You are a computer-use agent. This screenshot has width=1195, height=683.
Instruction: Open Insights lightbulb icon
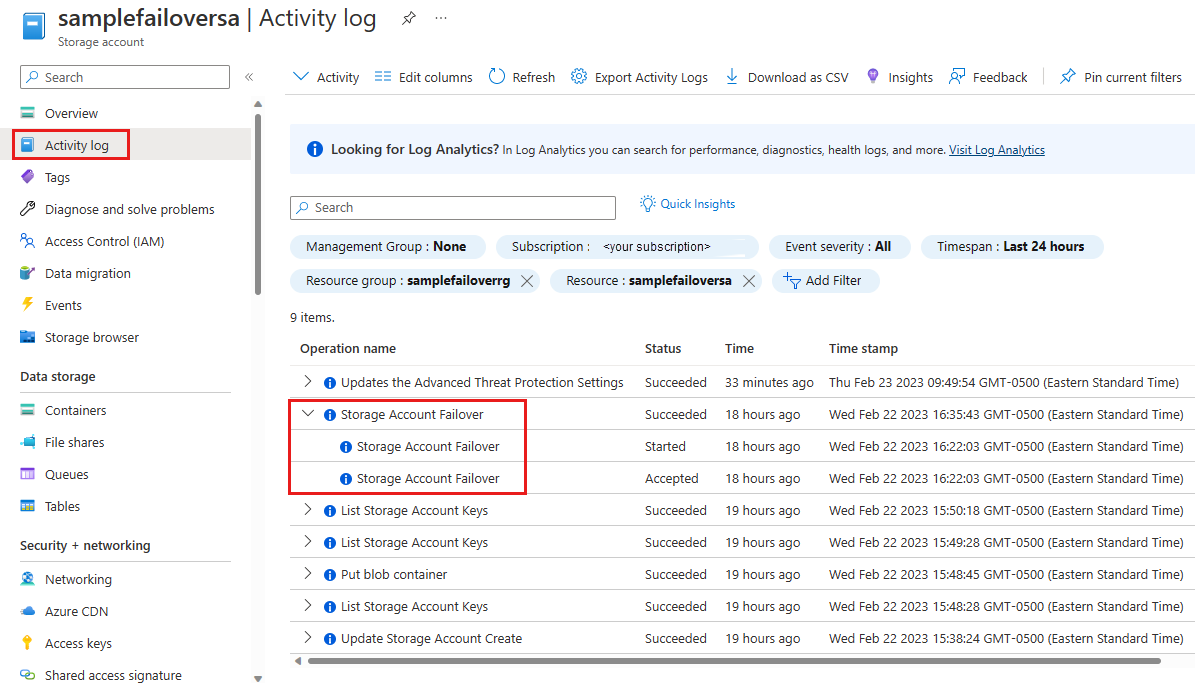pos(873,77)
